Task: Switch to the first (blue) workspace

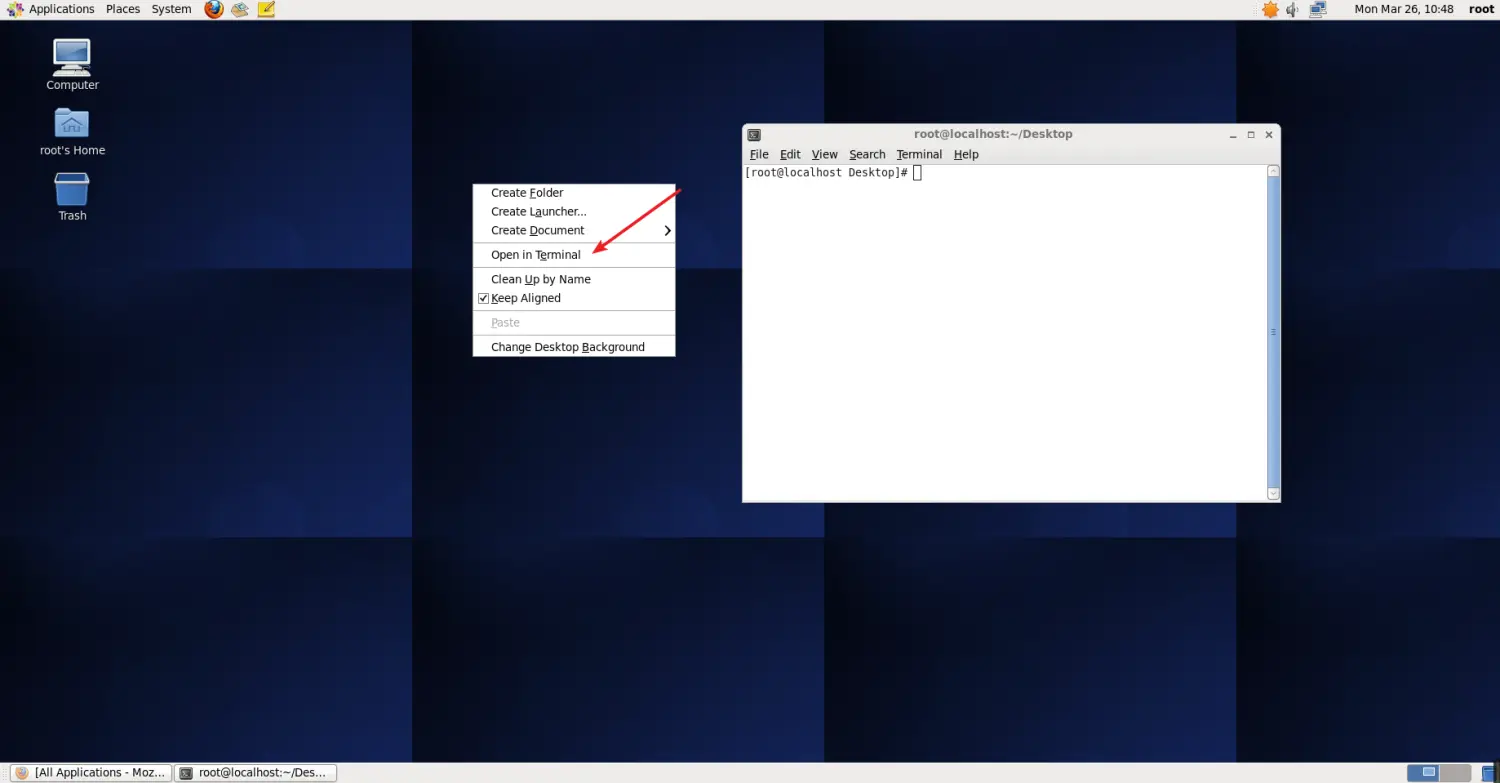Action: tap(1422, 772)
